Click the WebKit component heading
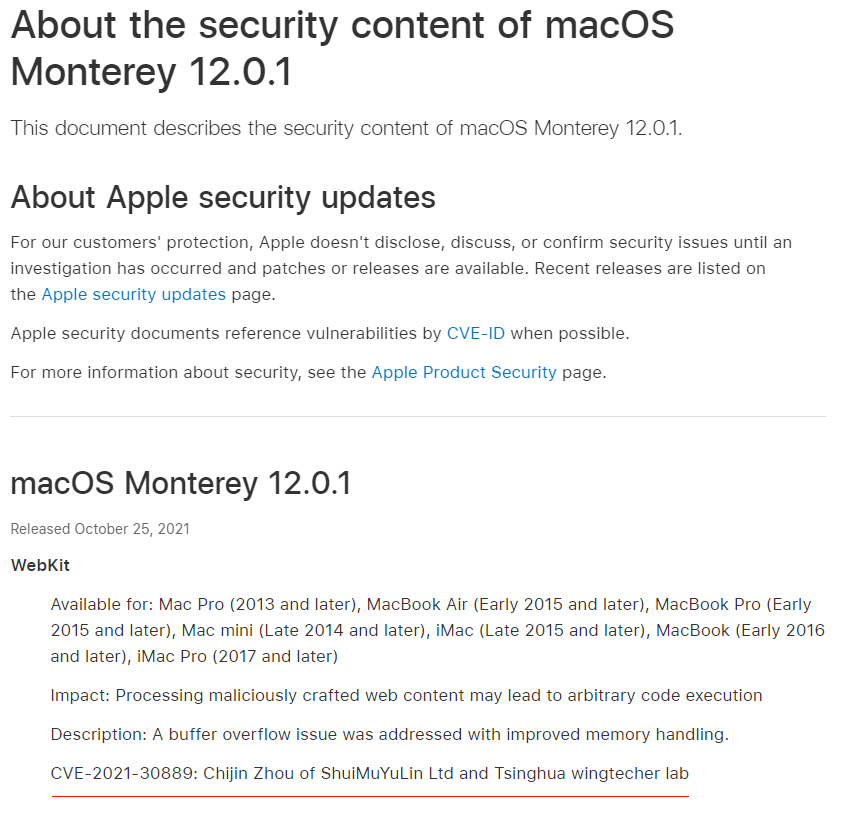 click(40, 565)
